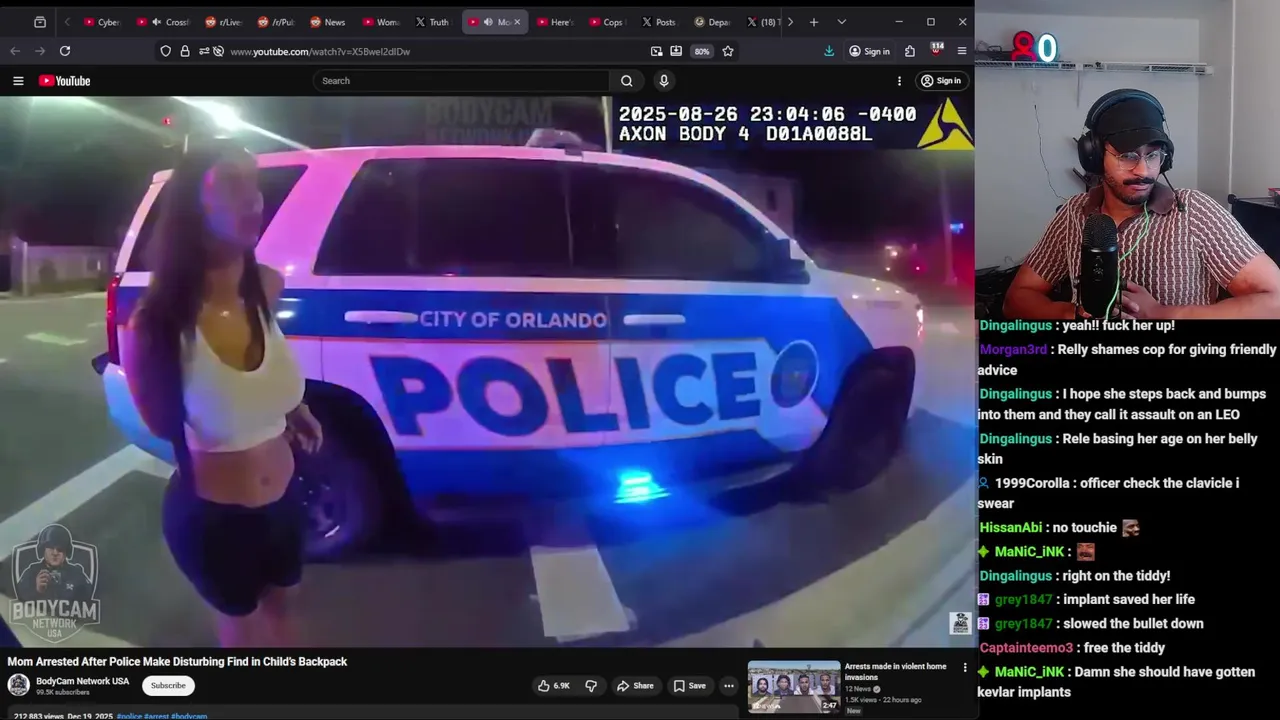Switch to the Depar tab
The width and height of the screenshot is (1280, 720).
tap(712, 22)
